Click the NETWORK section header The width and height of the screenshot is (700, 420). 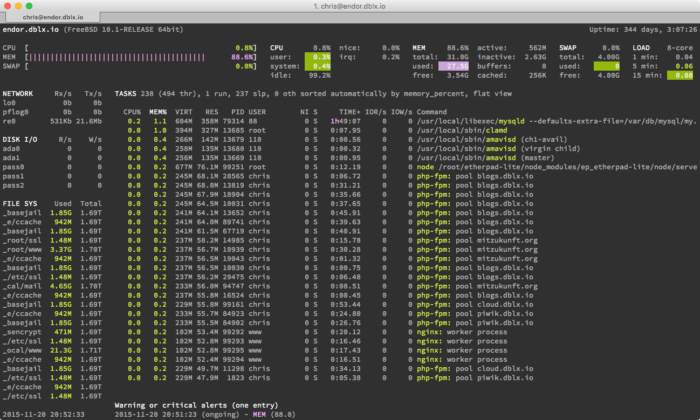(x=18, y=93)
